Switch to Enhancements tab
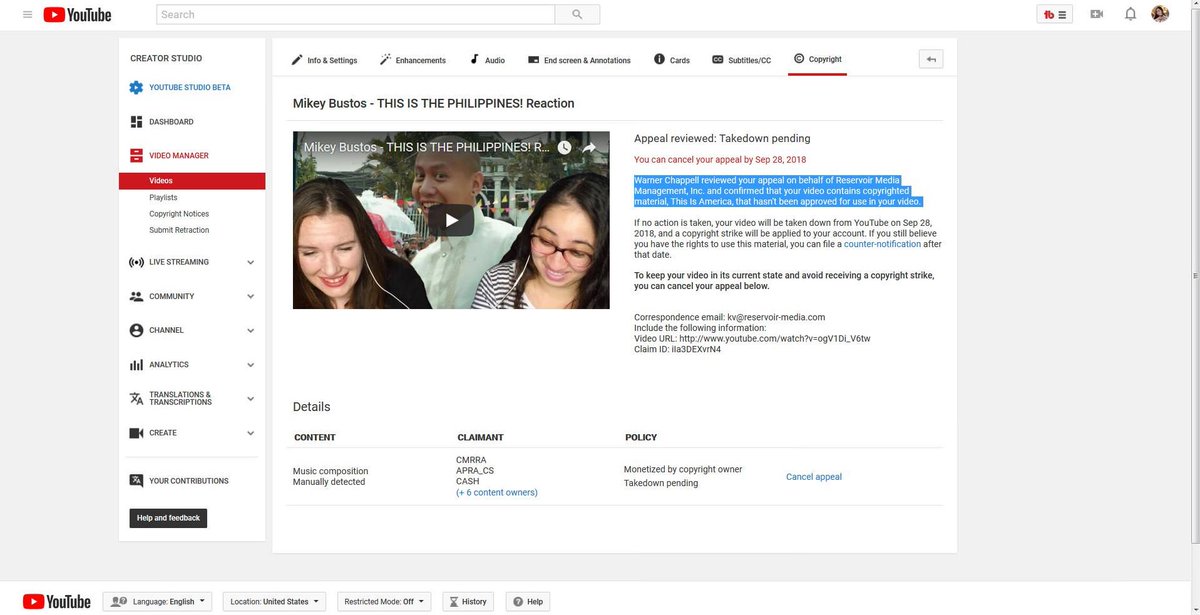Viewport: 1200px width, 615px height. click(413, 60)
